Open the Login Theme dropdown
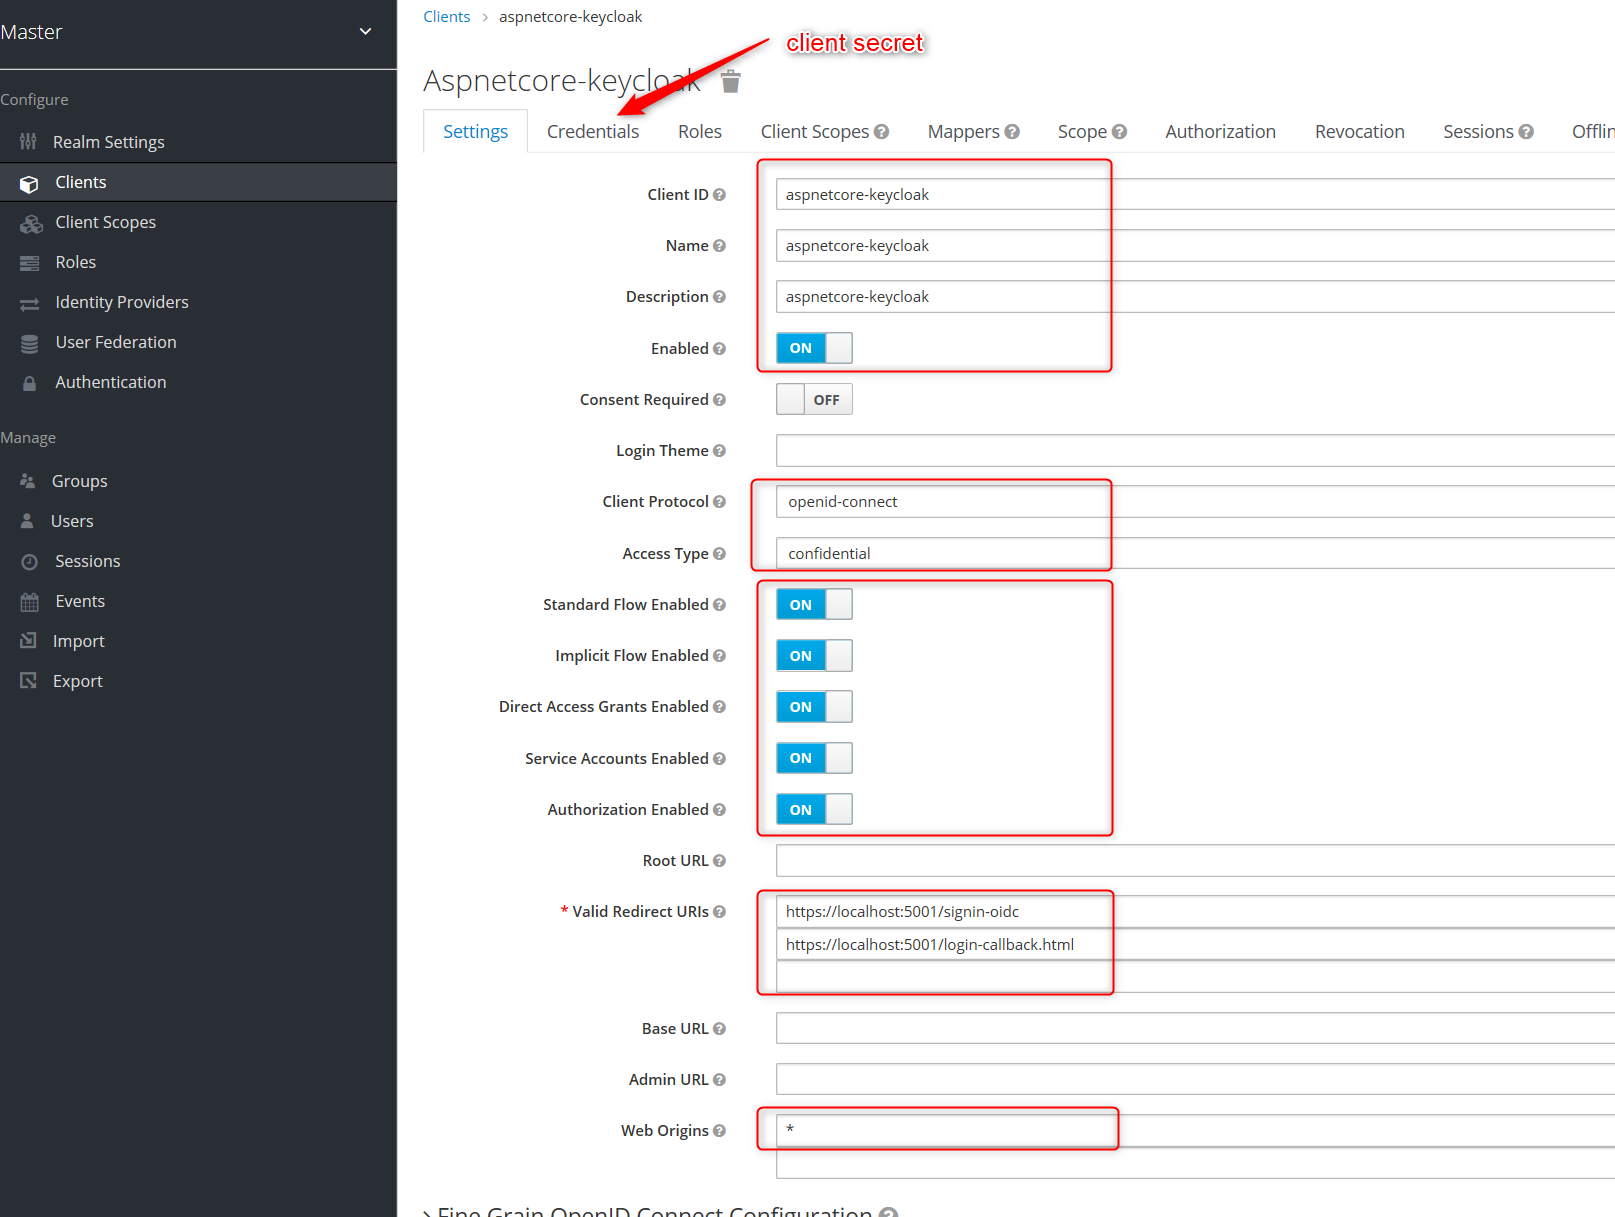The height and width of the screenshot is (1217, 1615). point(1195,451)
